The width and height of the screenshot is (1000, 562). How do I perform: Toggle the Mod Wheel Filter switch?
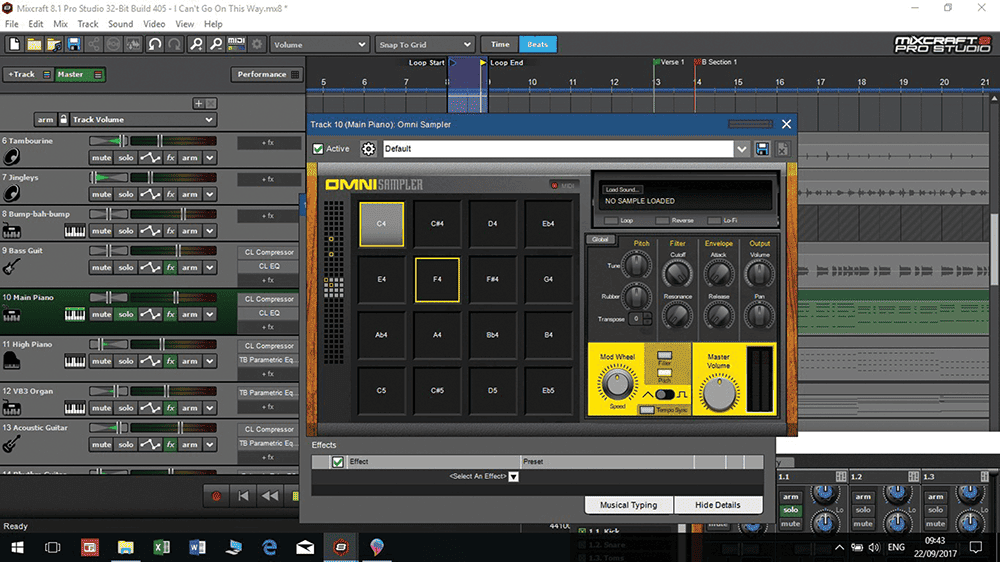tap(665, 356)
